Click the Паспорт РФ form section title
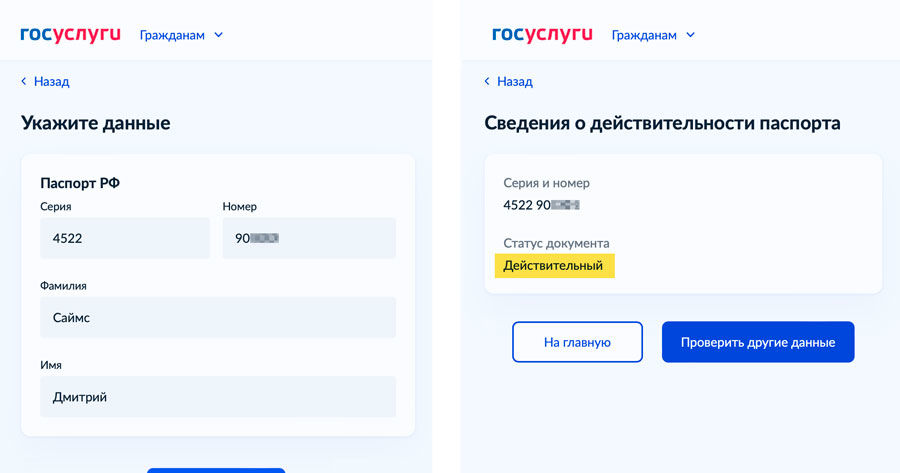900x473 pixels. point(80,183)
